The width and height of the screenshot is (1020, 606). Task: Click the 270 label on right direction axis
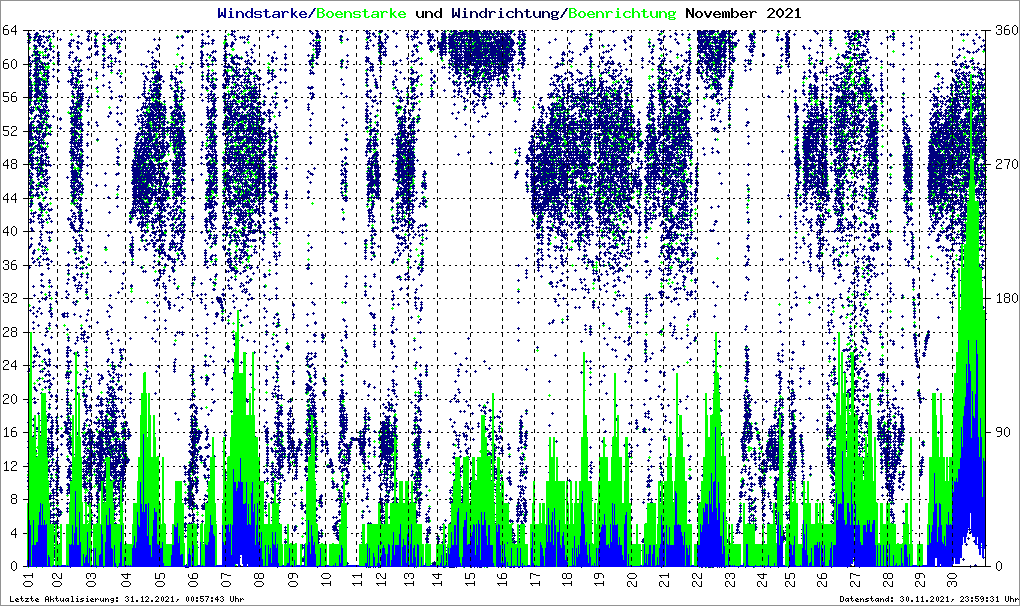point(1003,165)
